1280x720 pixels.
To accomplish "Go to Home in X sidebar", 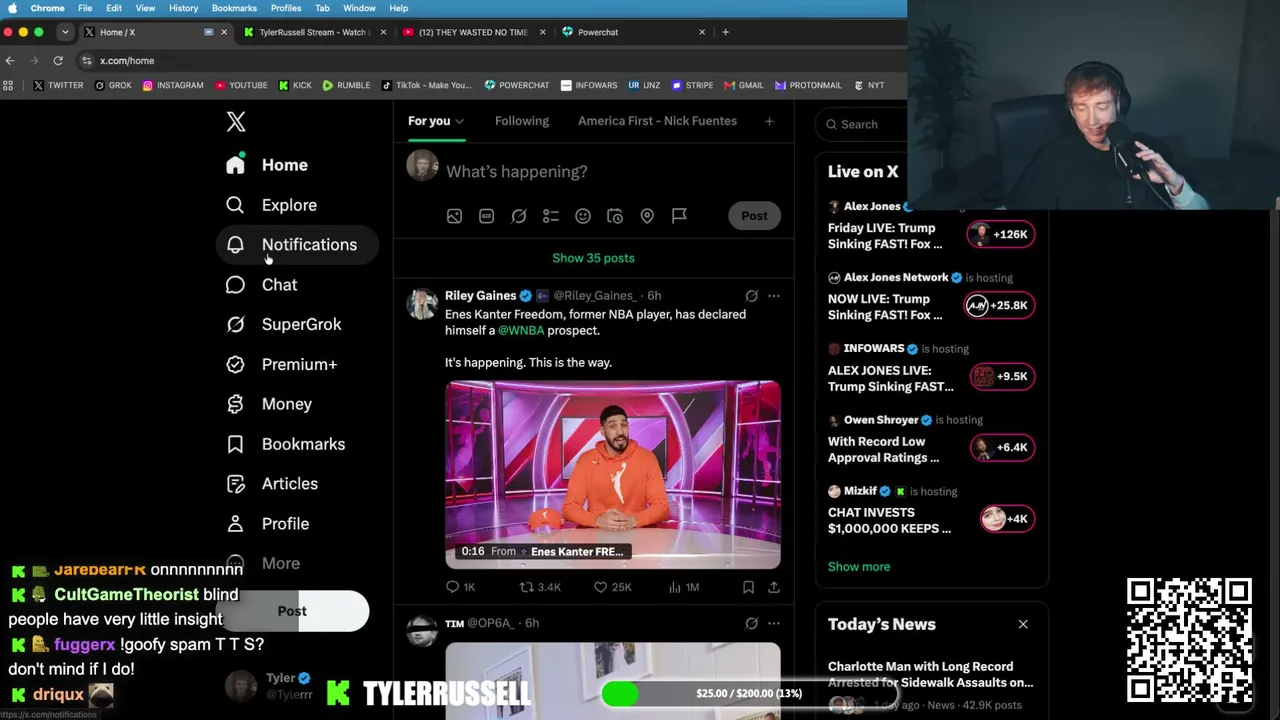I will point(266,165).
